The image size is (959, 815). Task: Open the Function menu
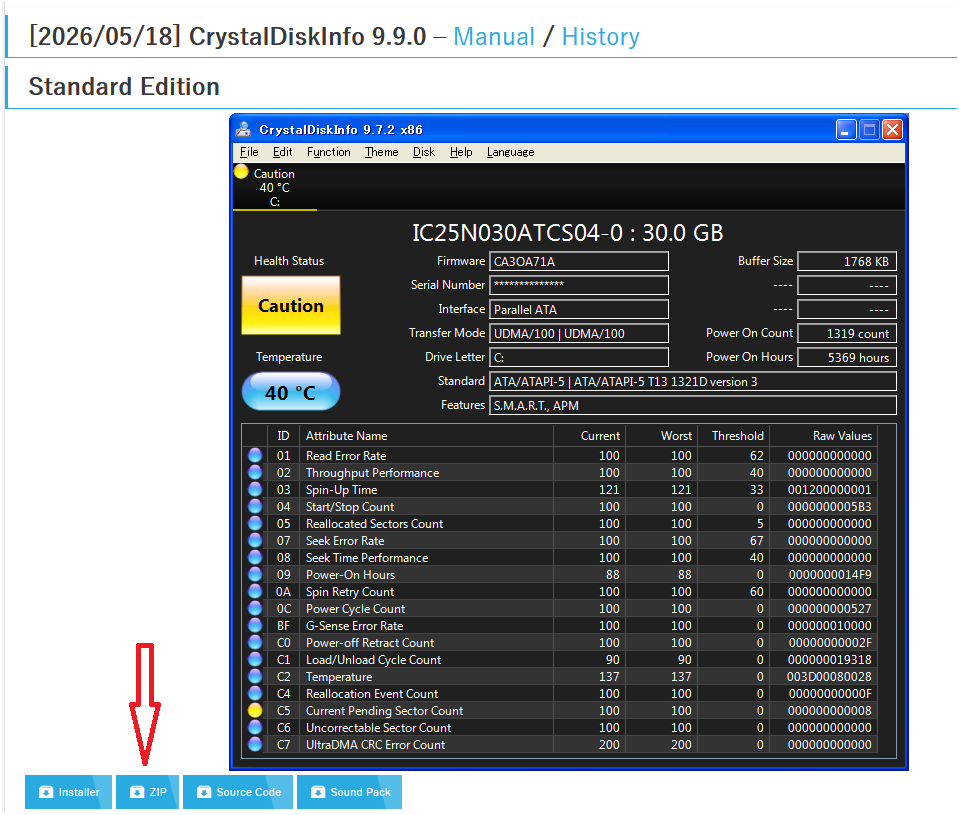tap(329, 152)
